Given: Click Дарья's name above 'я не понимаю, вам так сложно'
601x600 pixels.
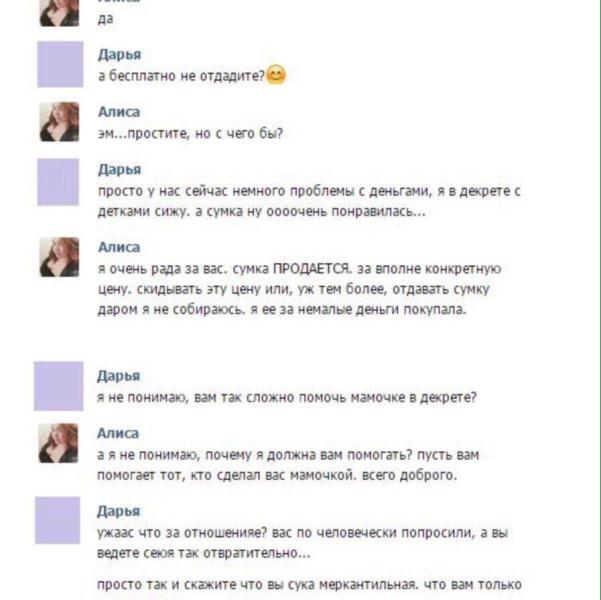Looking at the screenshot, I should click(x=118, y=376).
